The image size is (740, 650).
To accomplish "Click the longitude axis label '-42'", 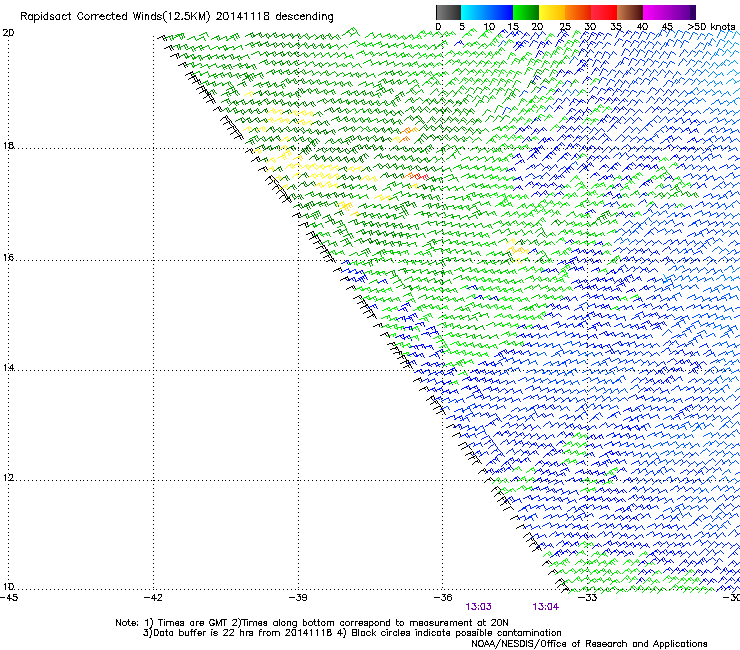I will tap(153, 598).
